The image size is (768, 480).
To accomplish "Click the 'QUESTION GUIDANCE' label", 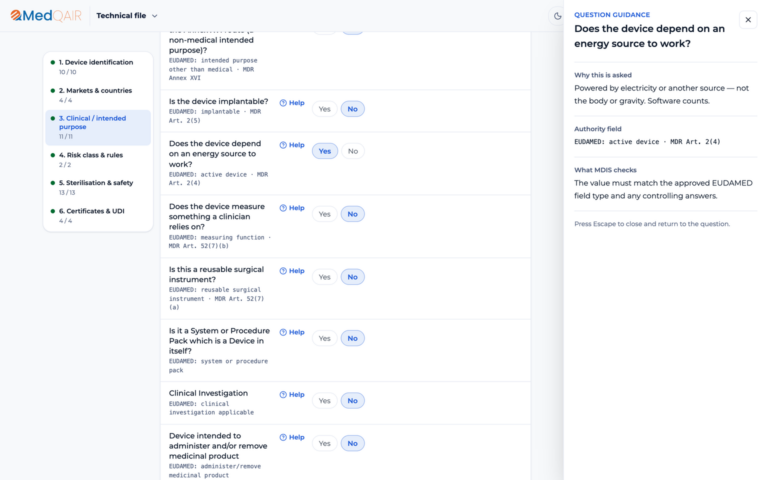I will coord(612,15).
